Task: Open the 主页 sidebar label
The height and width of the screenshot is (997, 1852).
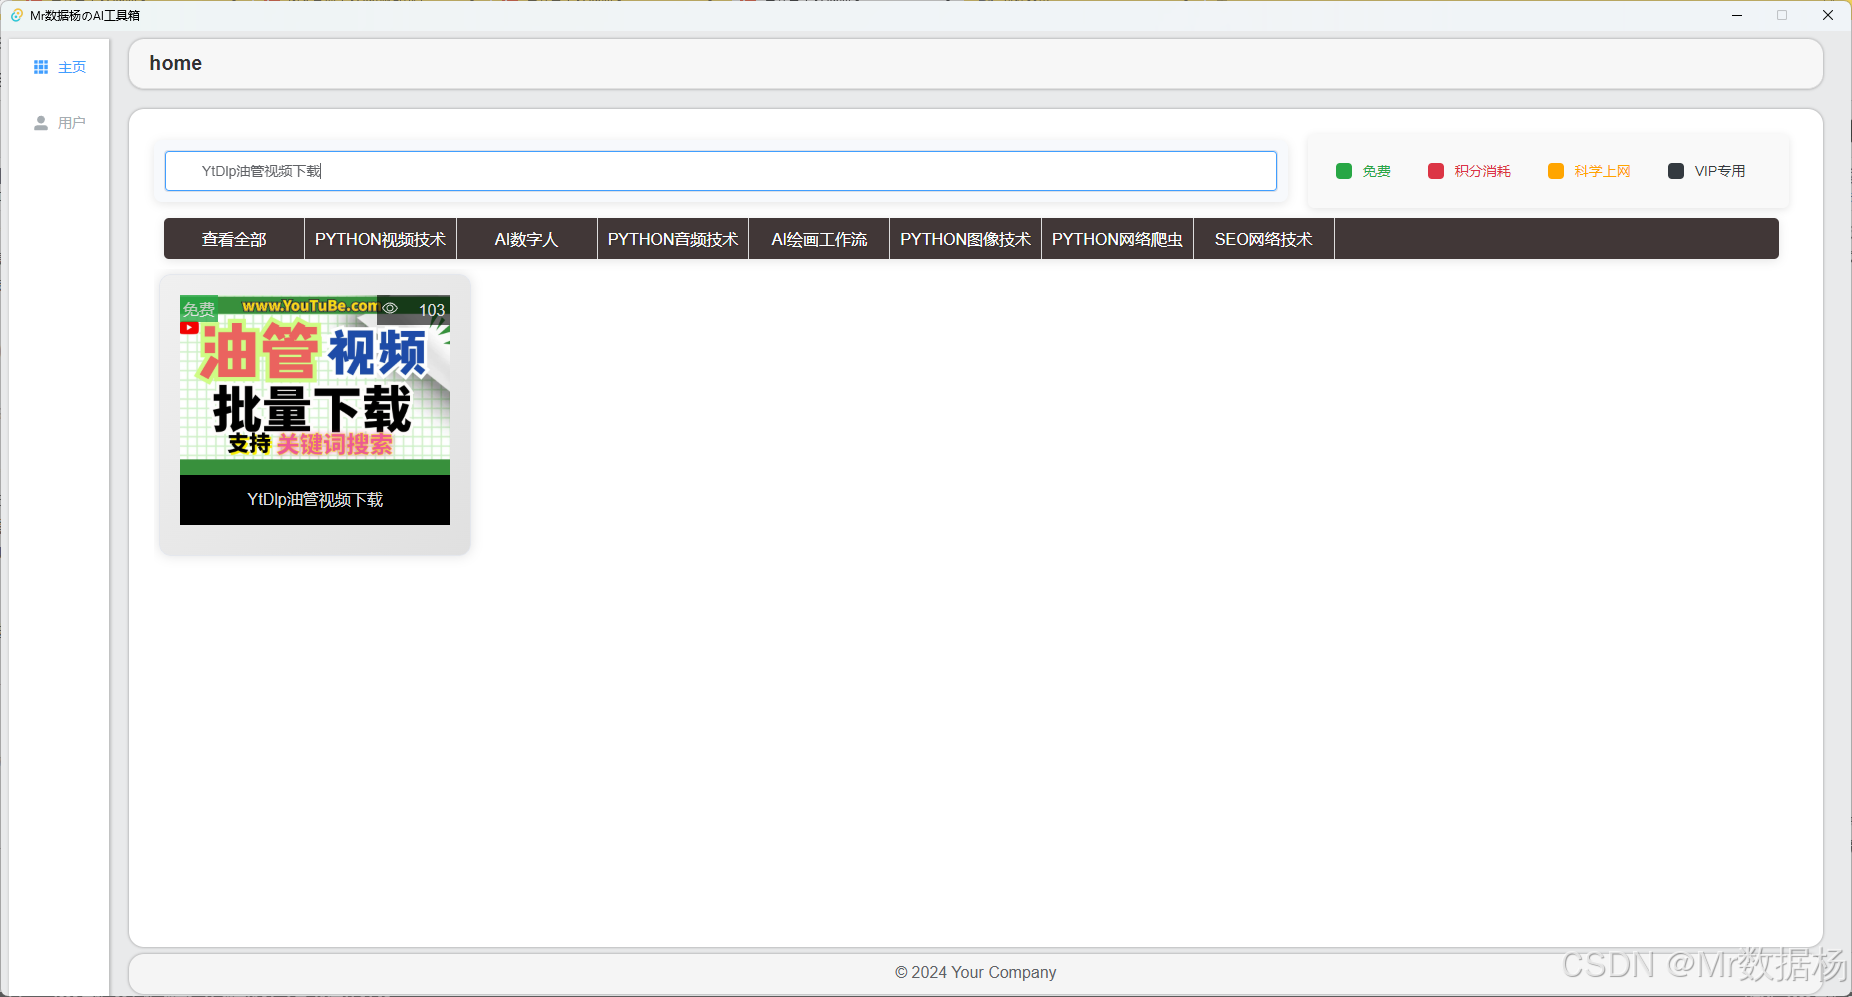Action: (x=72, y=67)
